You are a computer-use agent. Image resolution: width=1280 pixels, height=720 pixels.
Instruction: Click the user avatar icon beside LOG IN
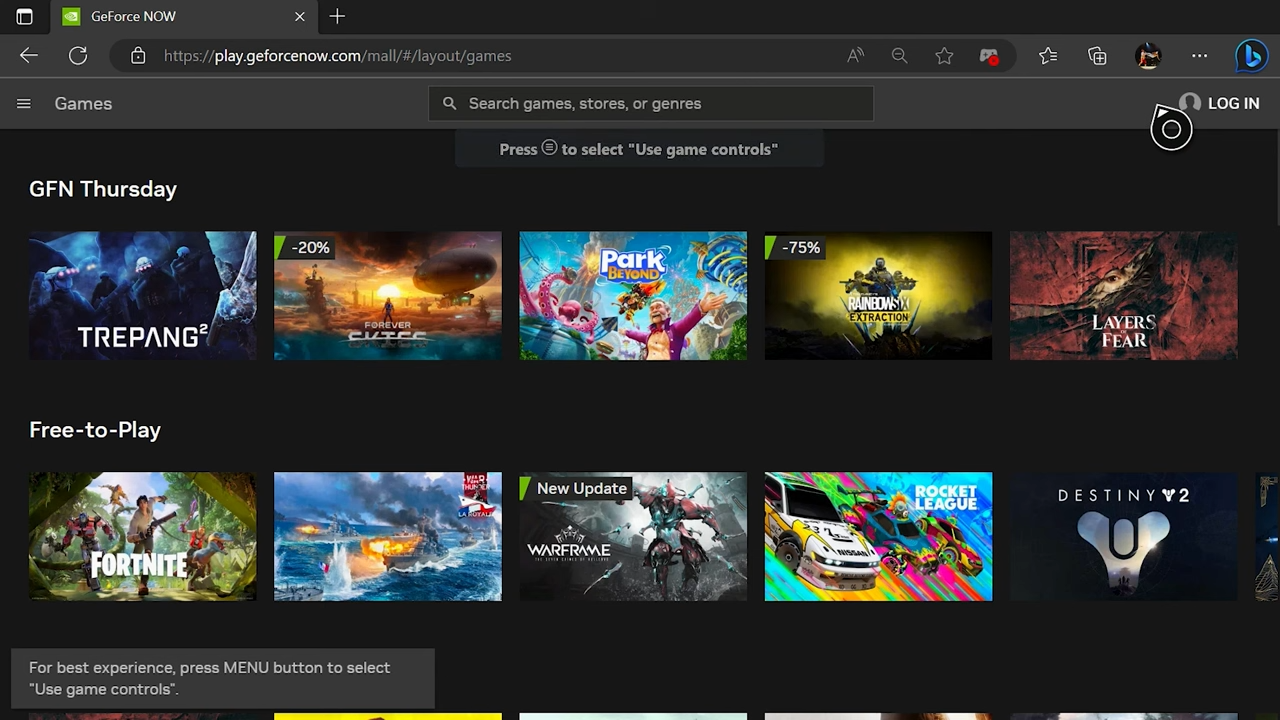(x=1190, y=104)
